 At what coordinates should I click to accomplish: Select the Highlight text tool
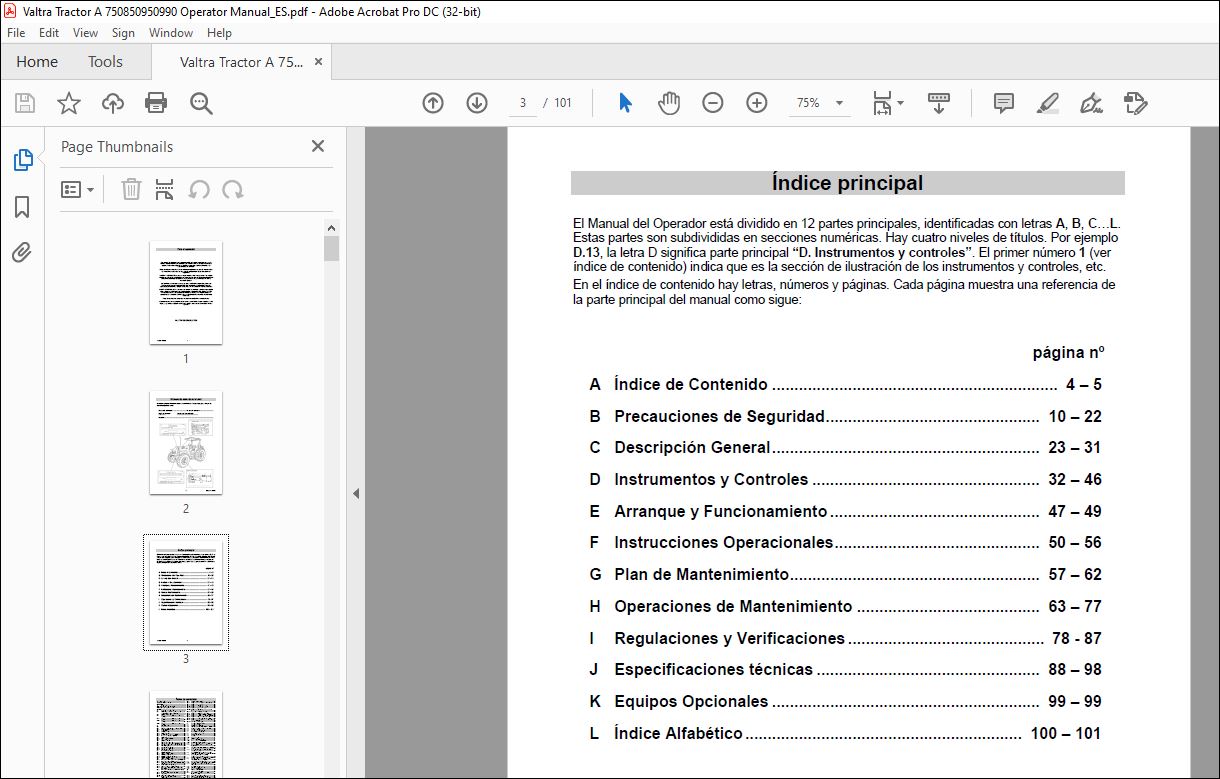coord(1048,103)
